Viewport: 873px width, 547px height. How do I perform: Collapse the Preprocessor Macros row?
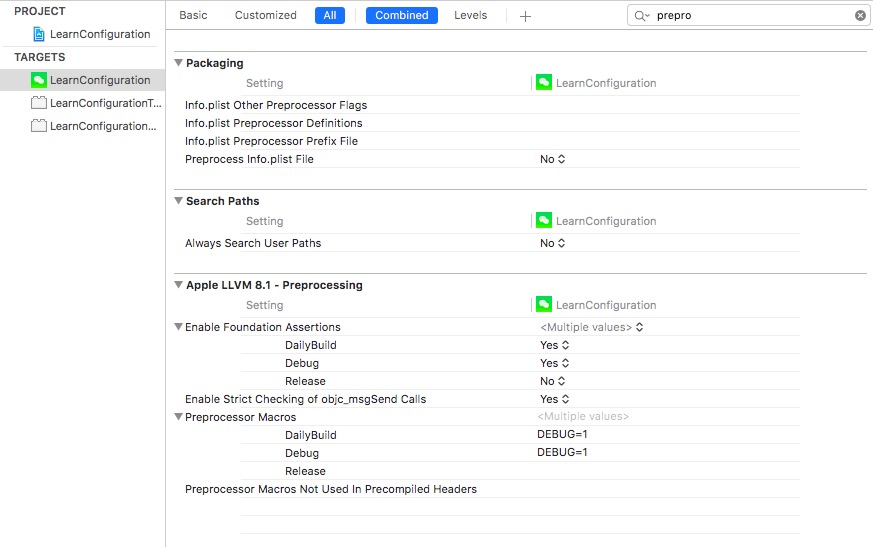point(179,417)
